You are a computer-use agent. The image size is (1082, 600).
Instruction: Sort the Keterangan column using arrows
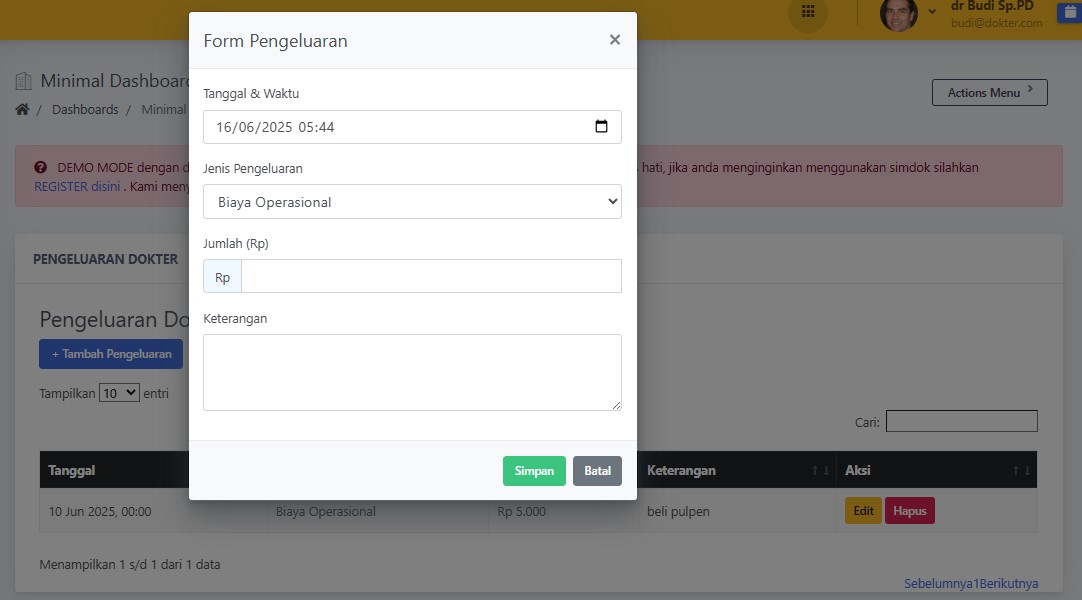pos(820,470)
